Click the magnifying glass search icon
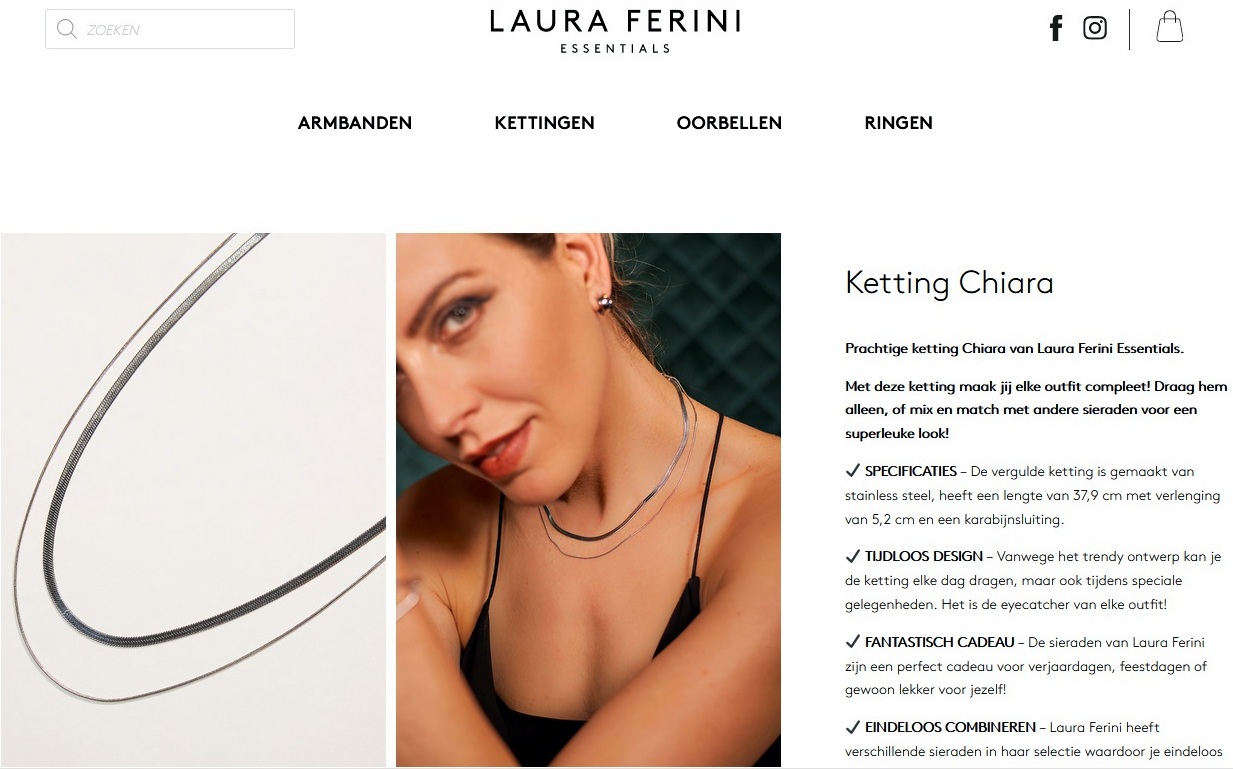Screen dimensions: 1233x769 tap(67, 29)
